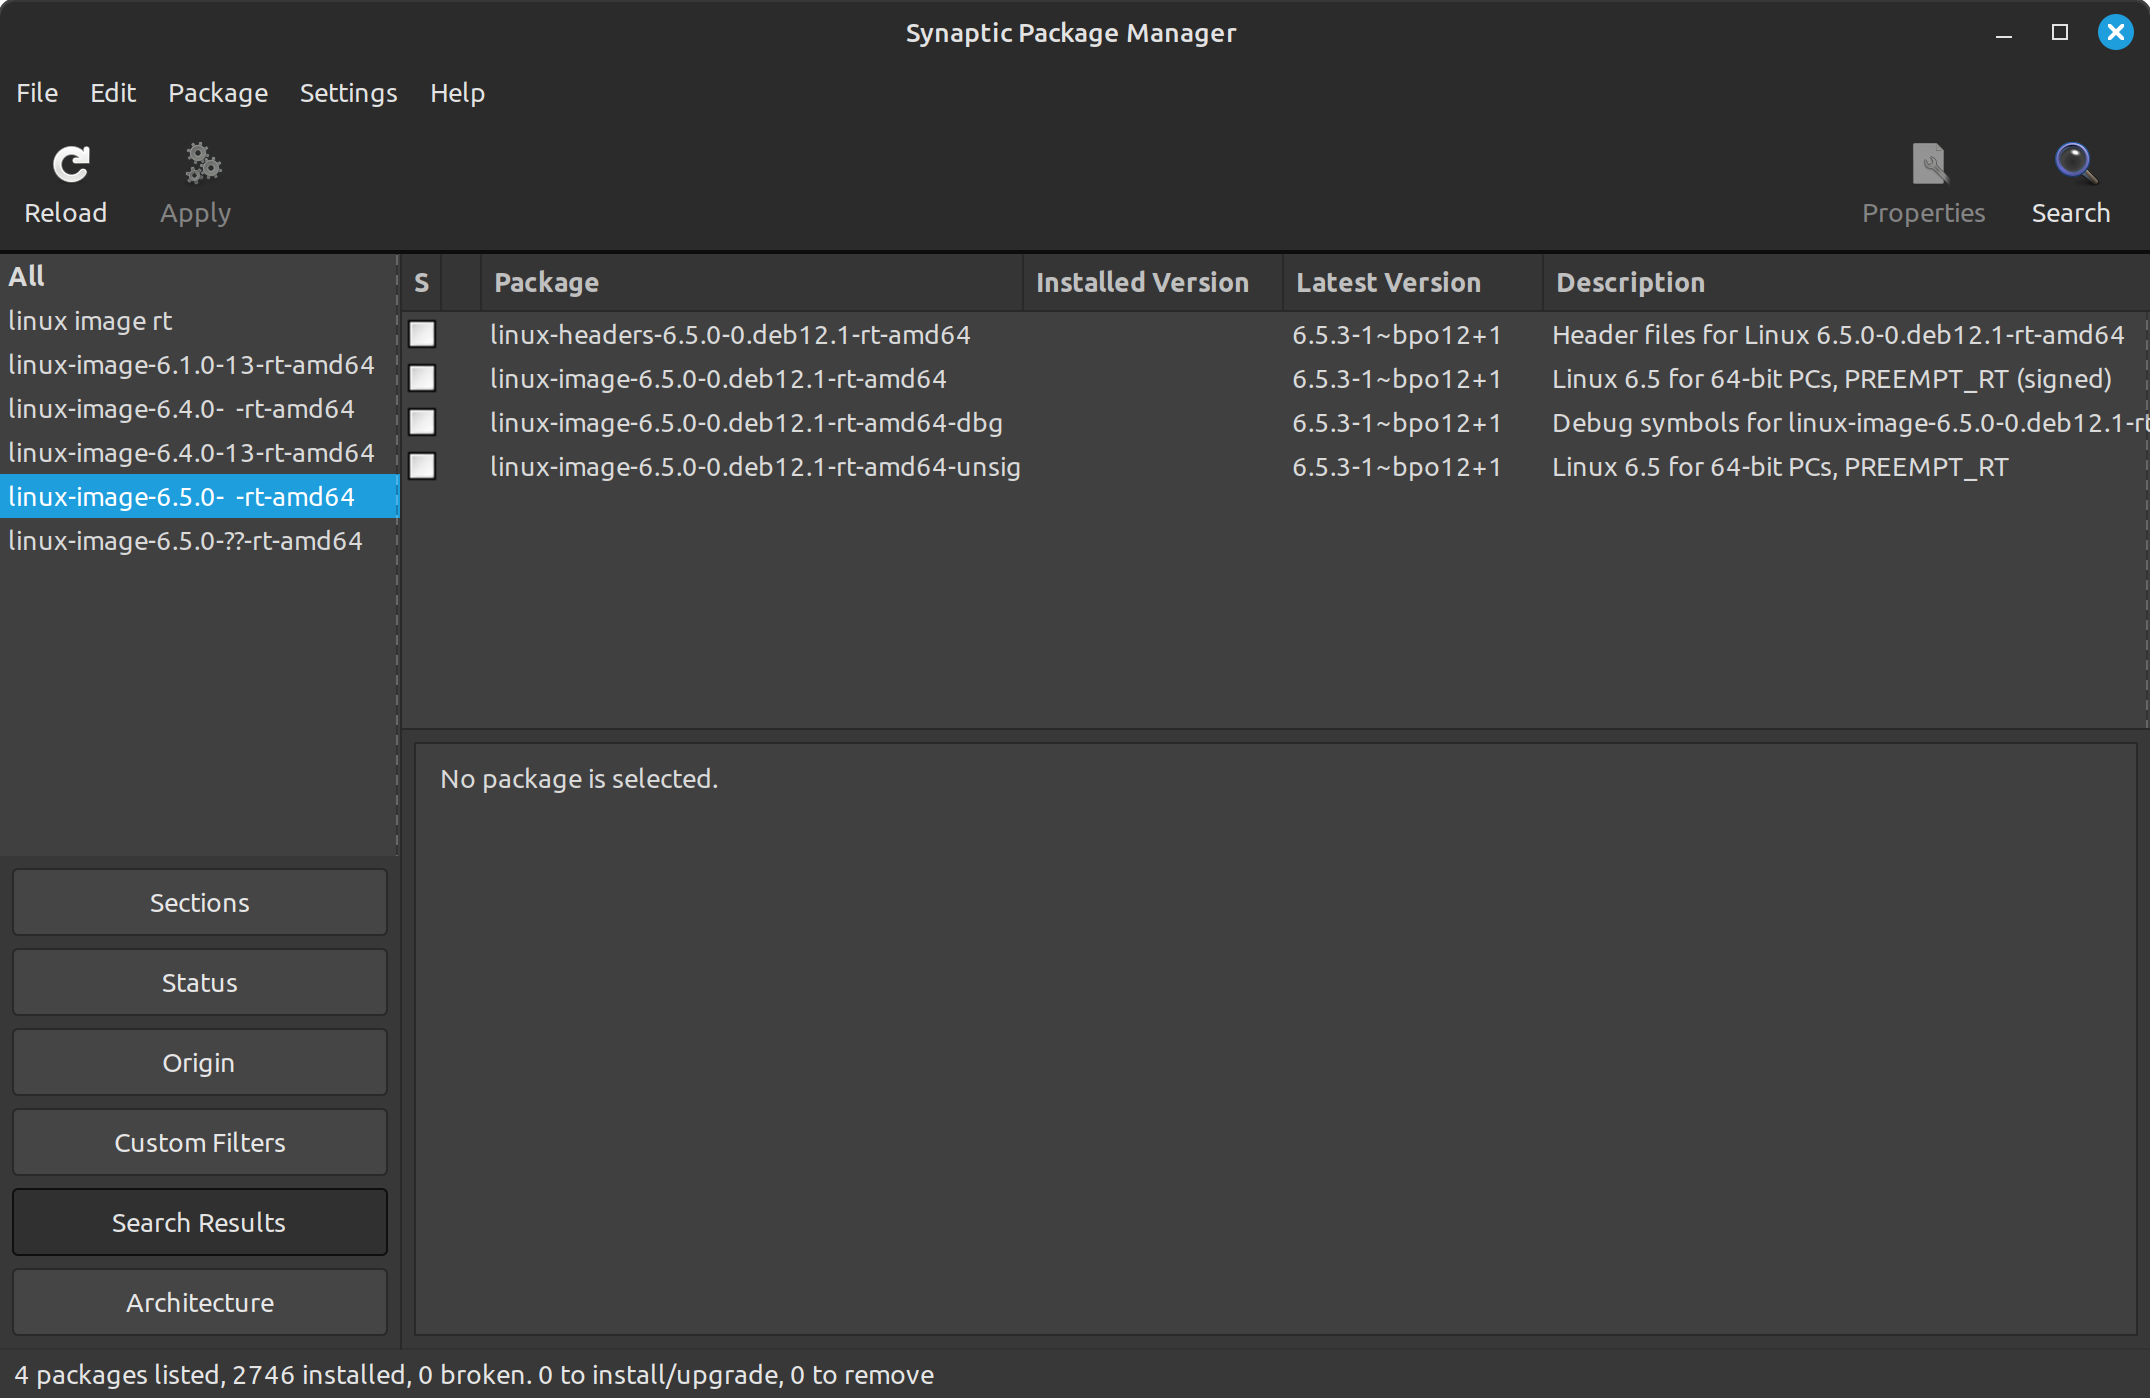
Task: Click 'No package is selected.' text
Action: [579, 779]
